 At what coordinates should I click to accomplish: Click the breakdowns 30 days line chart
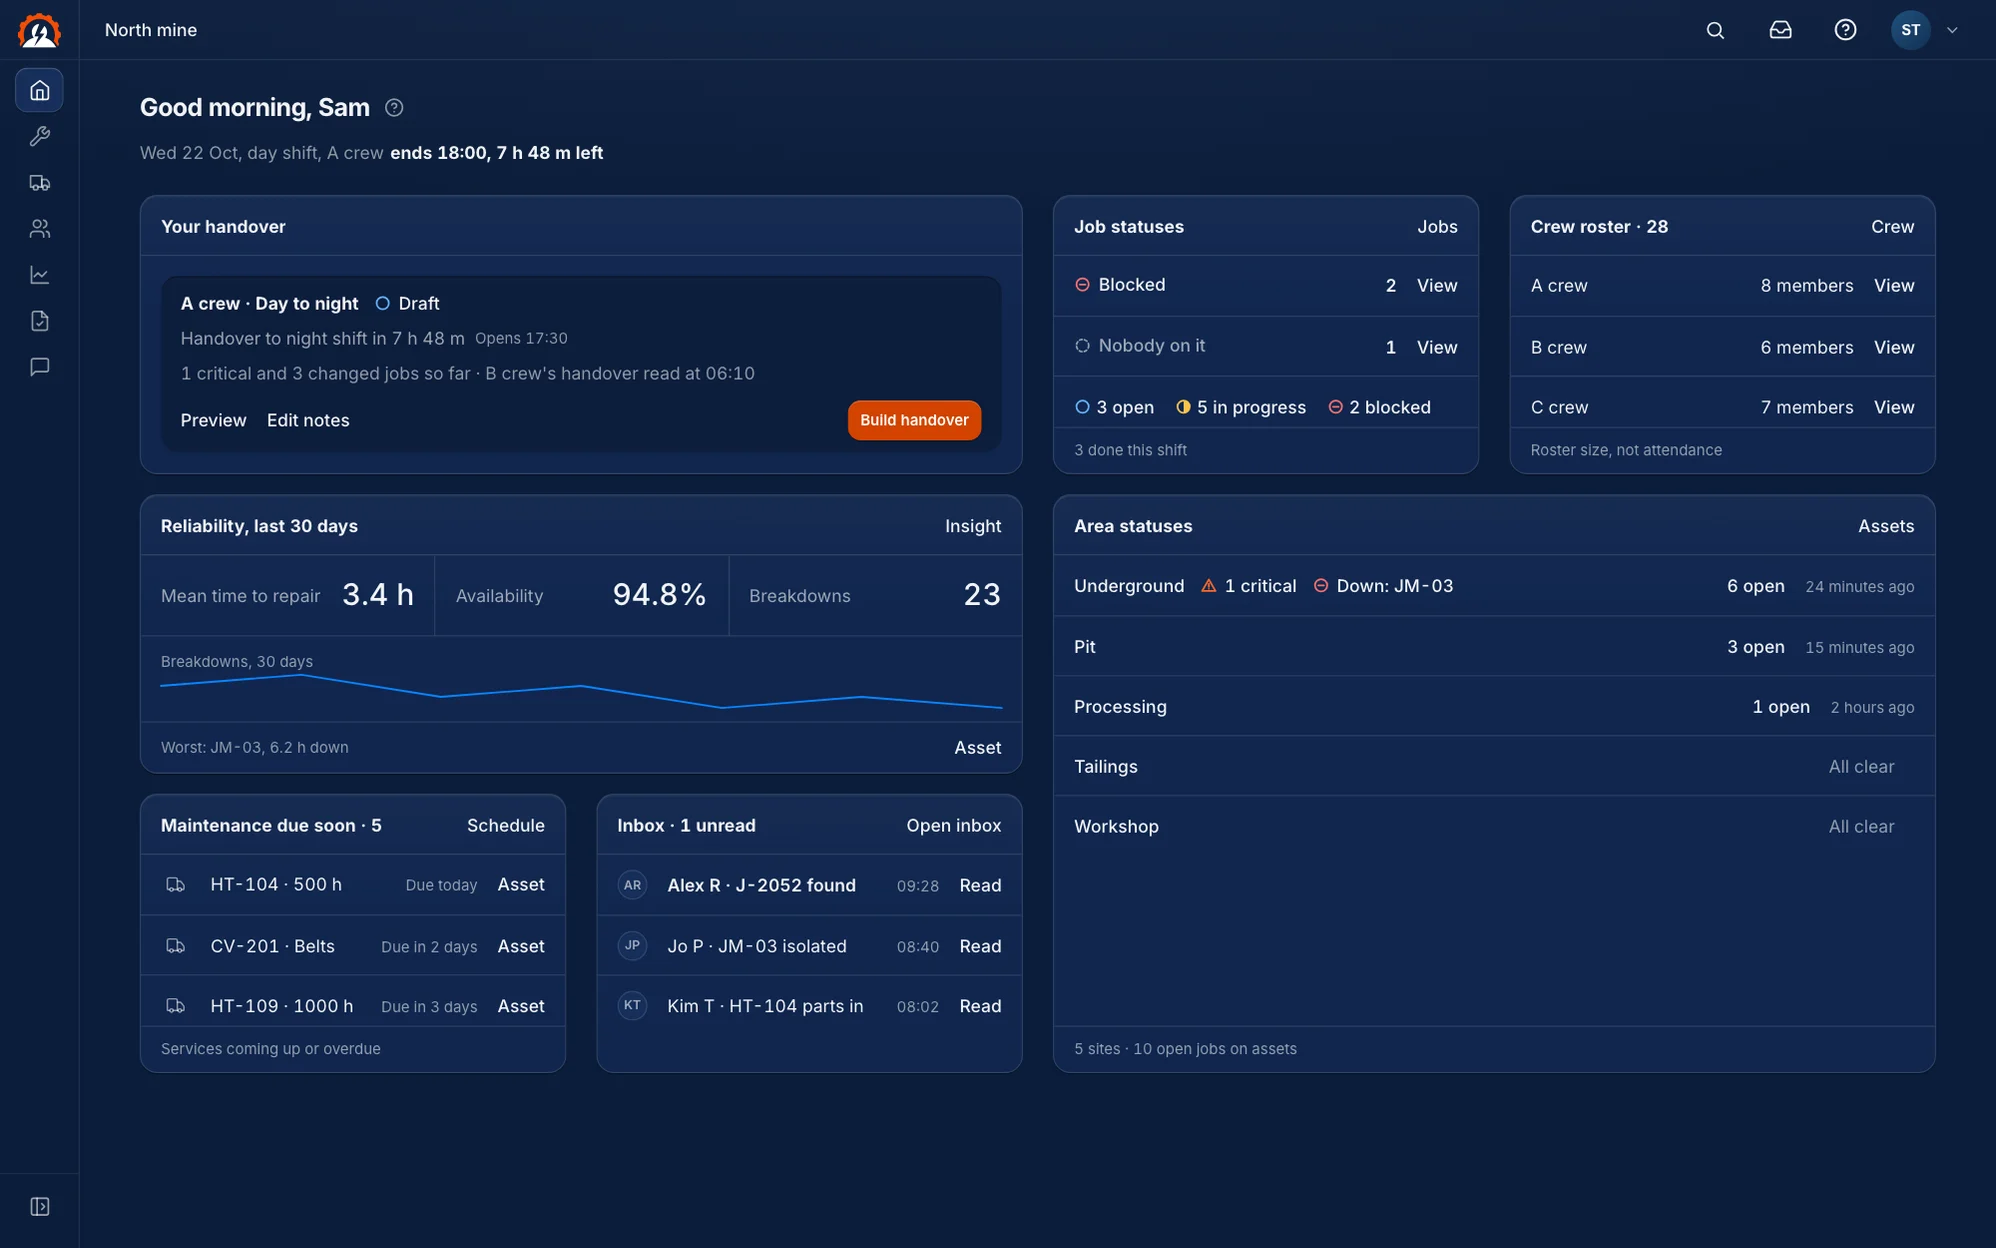(581, 691)
